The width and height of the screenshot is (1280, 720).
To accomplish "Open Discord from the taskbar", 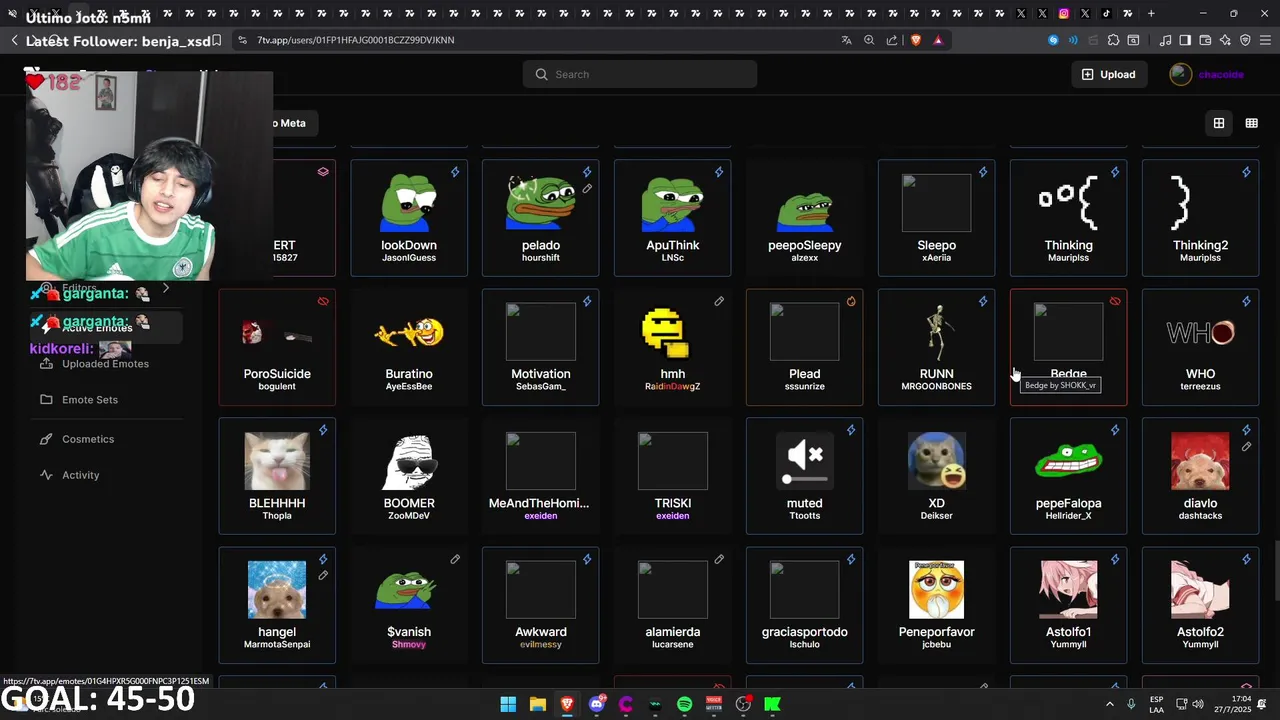I will [597, 704].
